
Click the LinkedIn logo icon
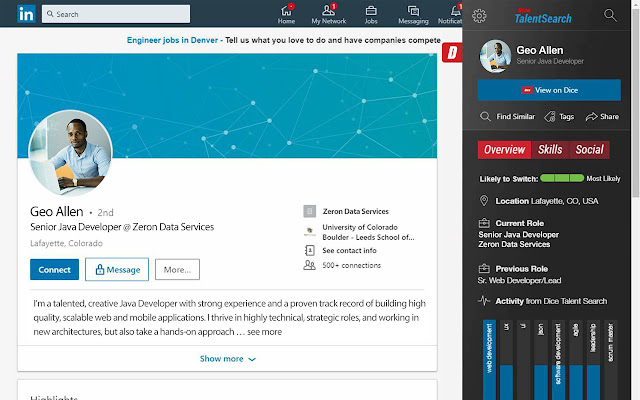click(x=27, y=14)
